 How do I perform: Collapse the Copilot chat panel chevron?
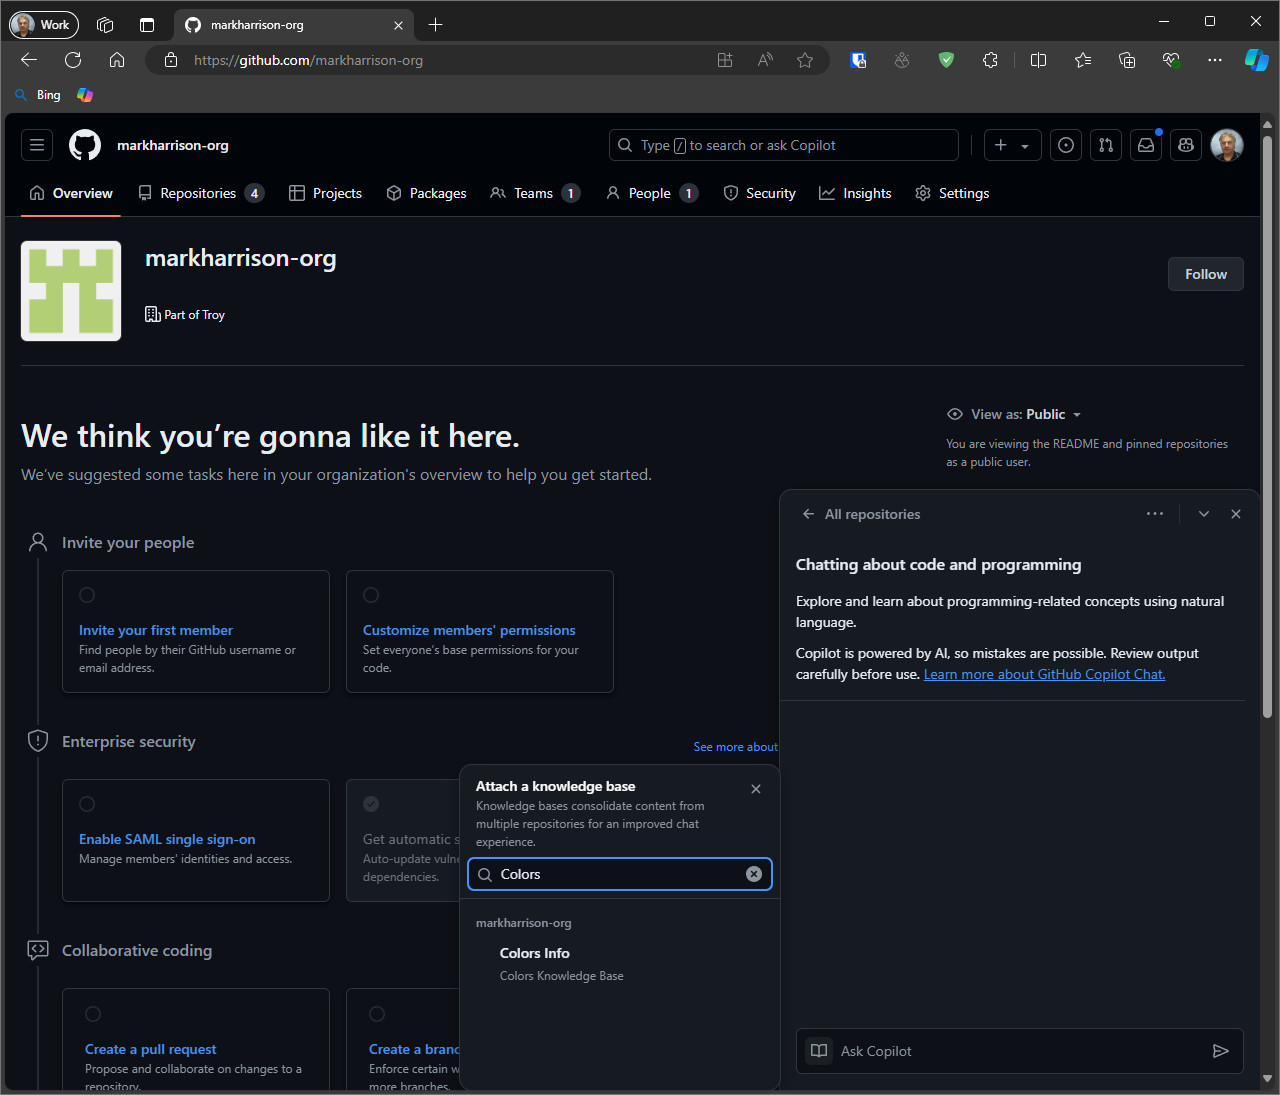[x=1204, y=514]
